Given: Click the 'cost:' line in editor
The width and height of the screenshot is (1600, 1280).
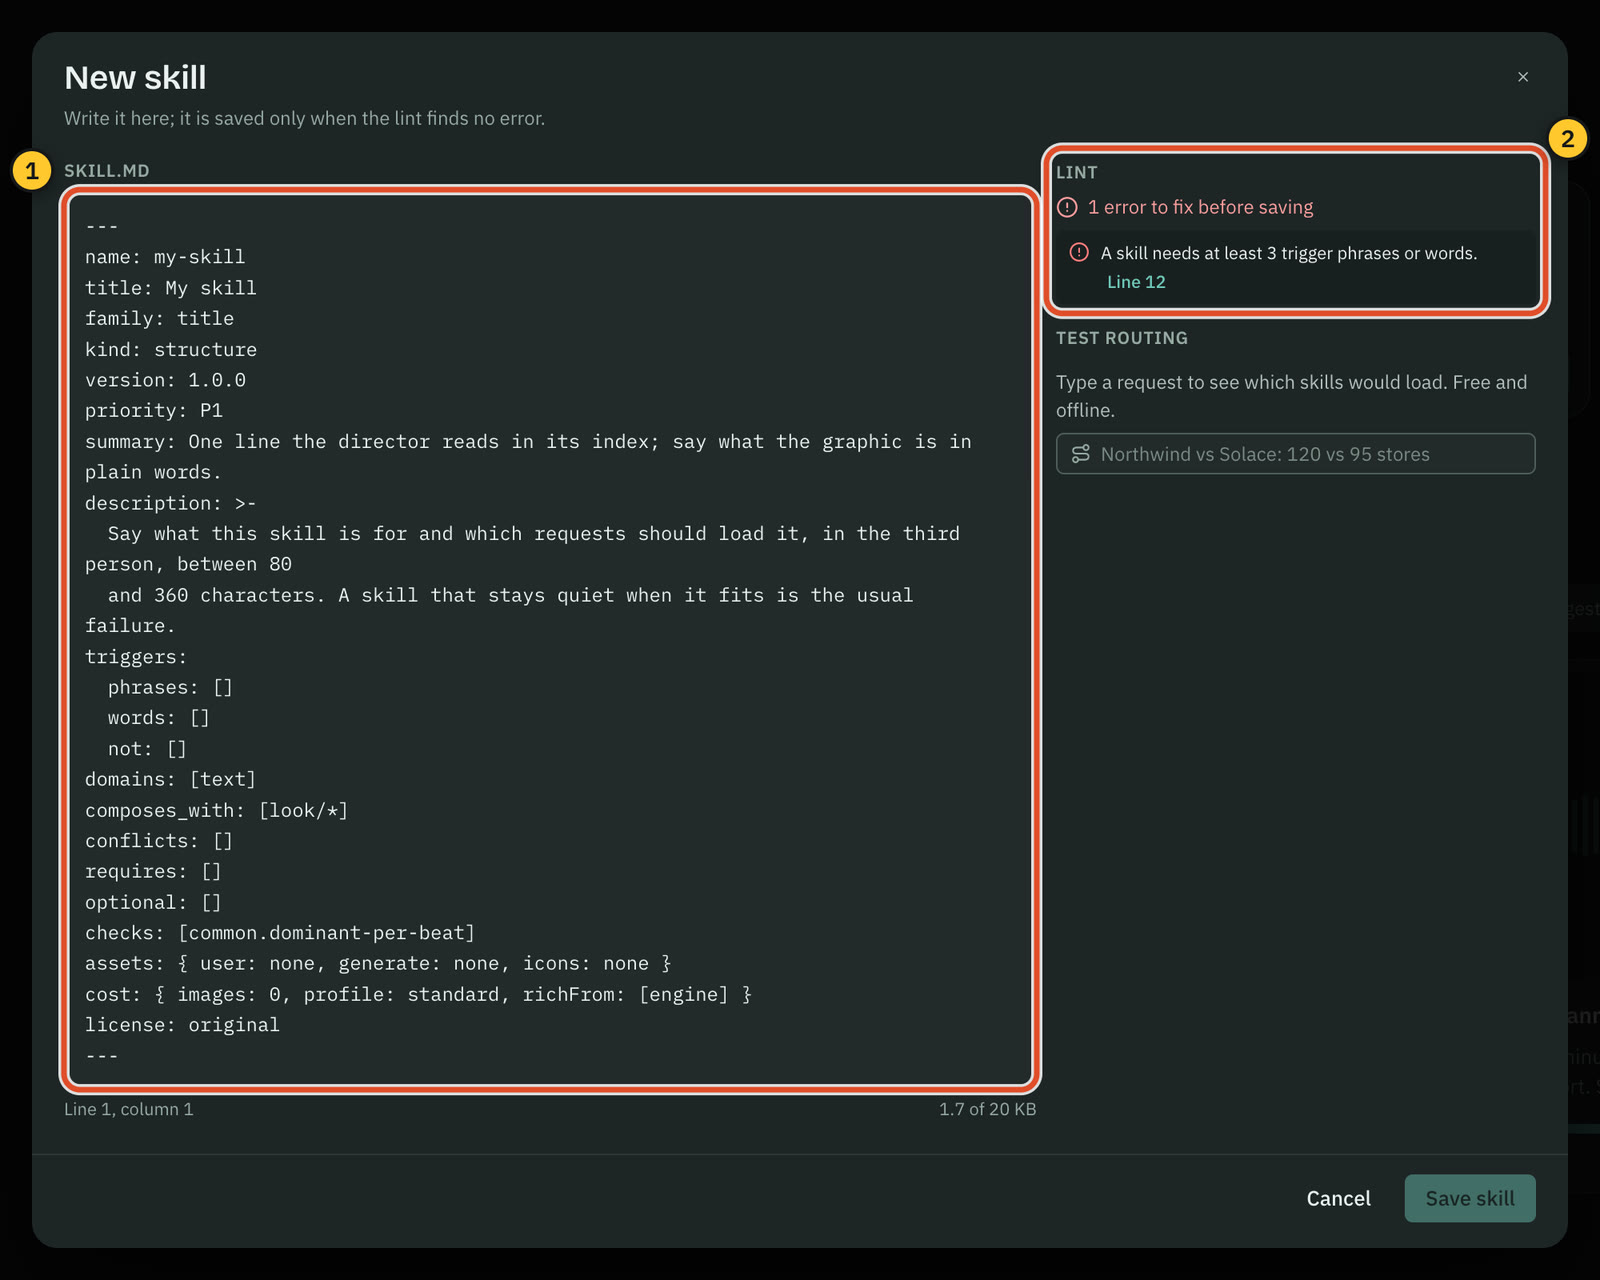Looking at the screenshot, I should [418, 995].
